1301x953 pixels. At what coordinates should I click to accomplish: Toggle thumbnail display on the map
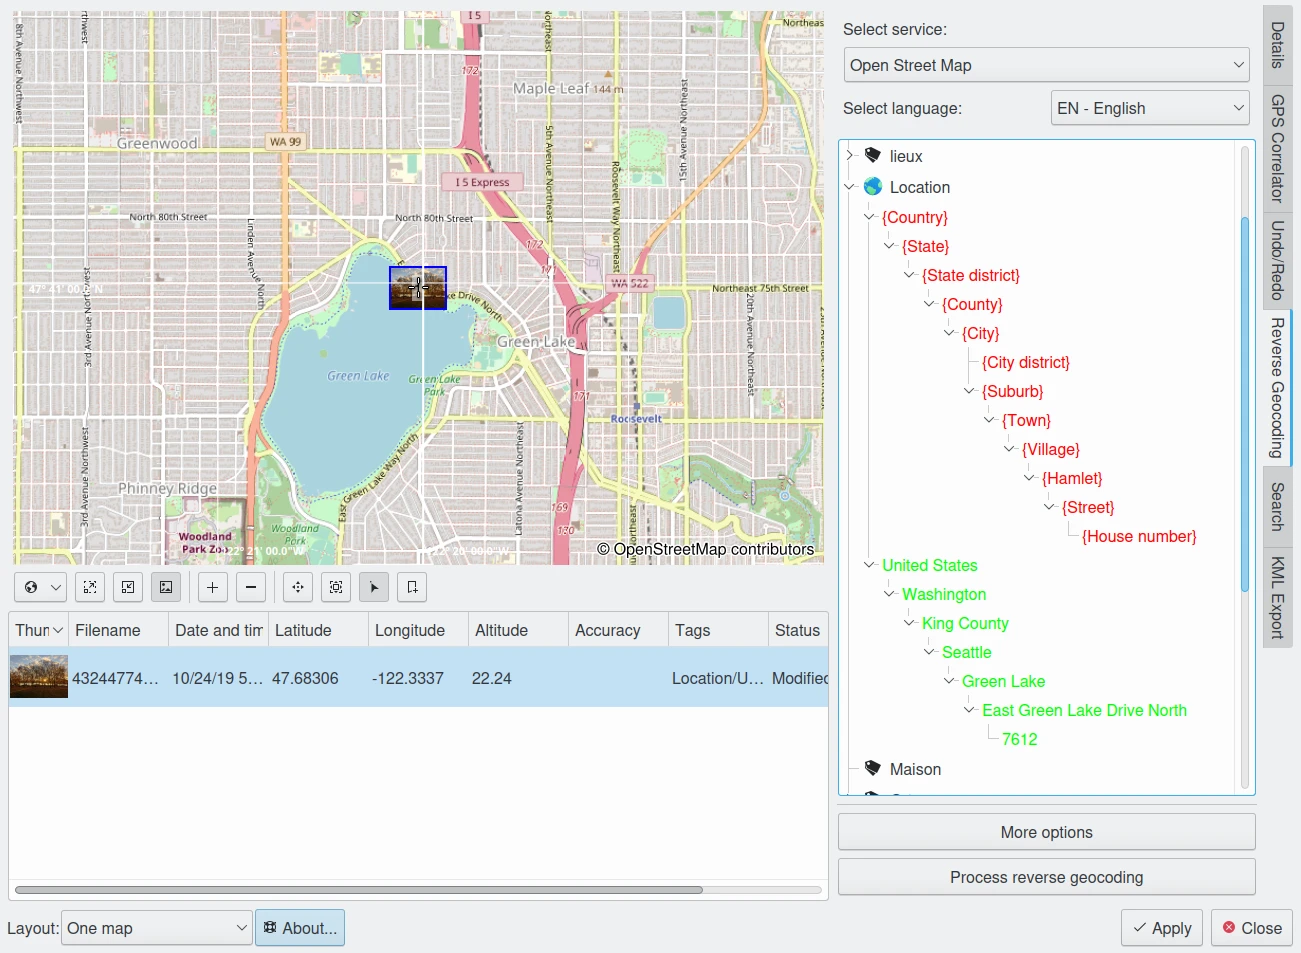coord(166,588)
